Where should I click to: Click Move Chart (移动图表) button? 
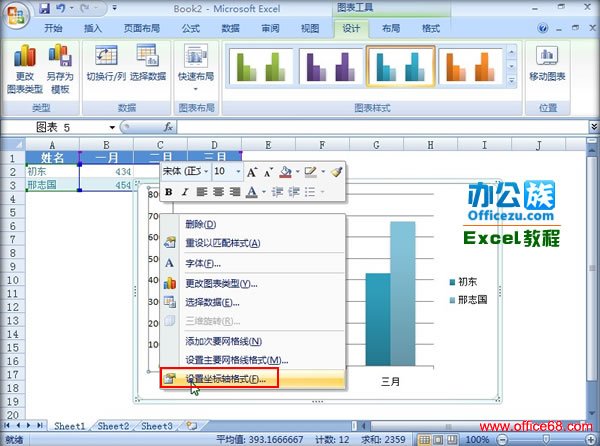[x=547, y=64]
